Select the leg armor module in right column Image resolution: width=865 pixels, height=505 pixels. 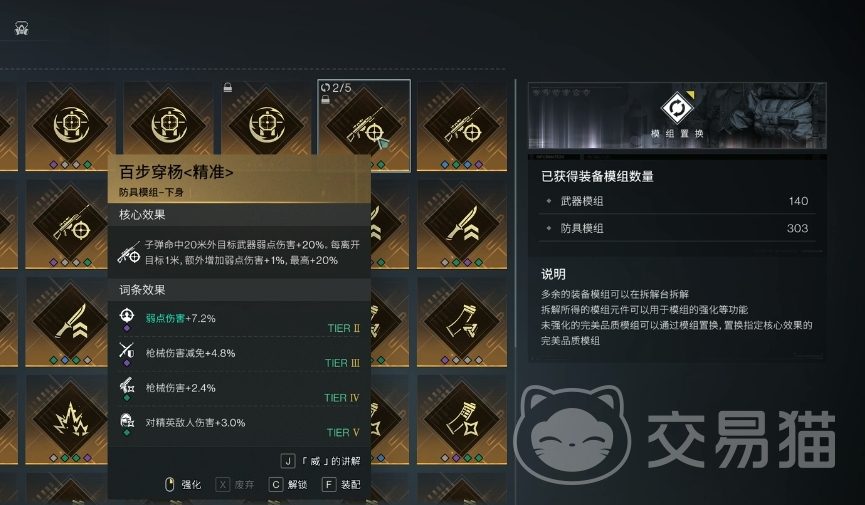(462, 322)
